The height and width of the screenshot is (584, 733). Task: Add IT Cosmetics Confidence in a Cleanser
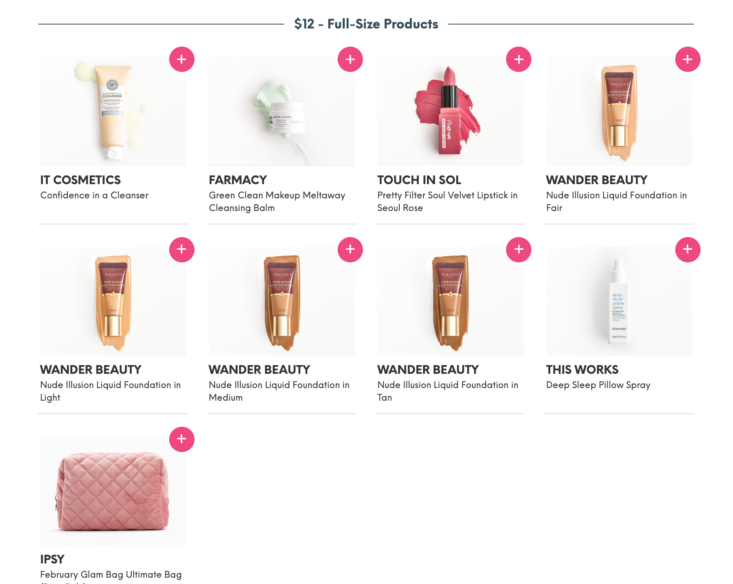(x=182, y=59)
